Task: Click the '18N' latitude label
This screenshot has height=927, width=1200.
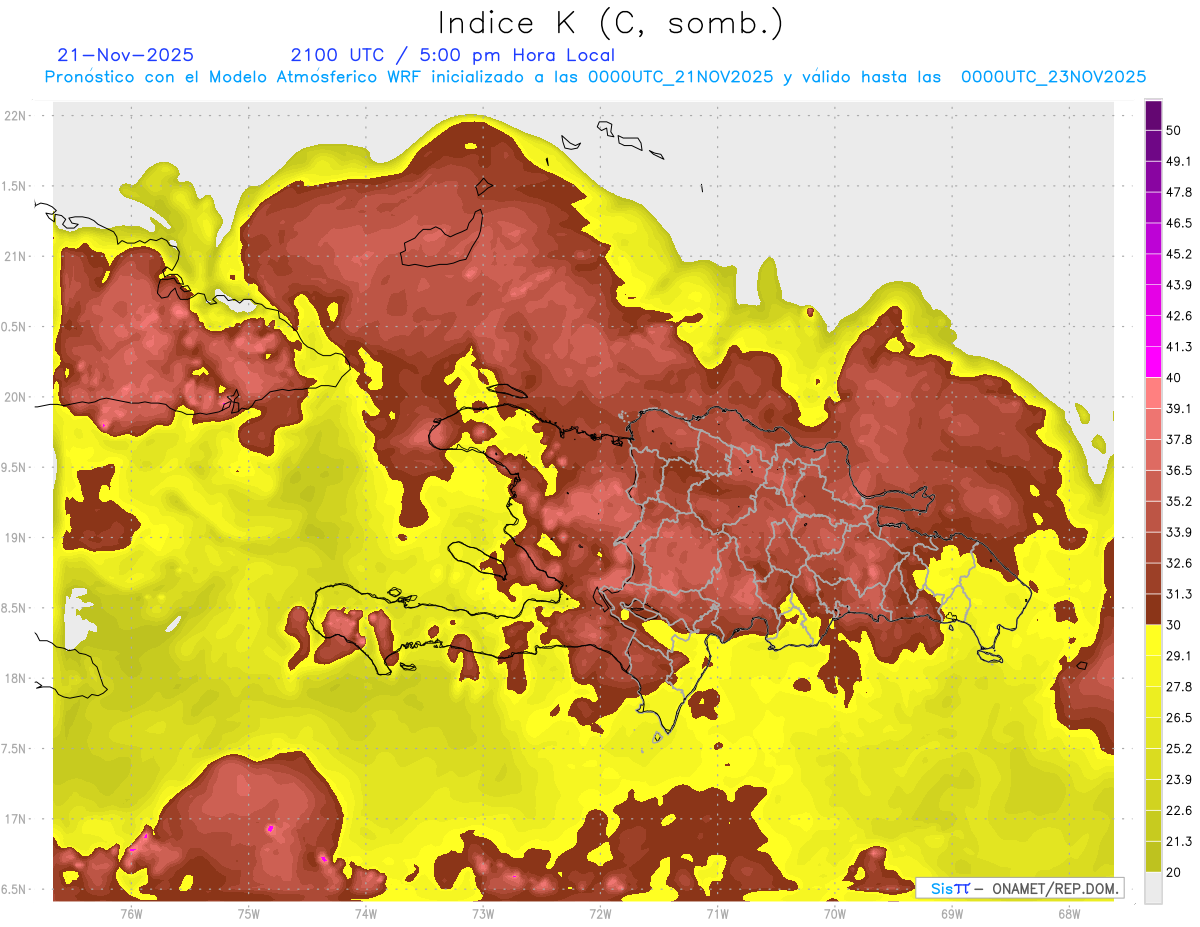Action: click(x=14, y=678)
